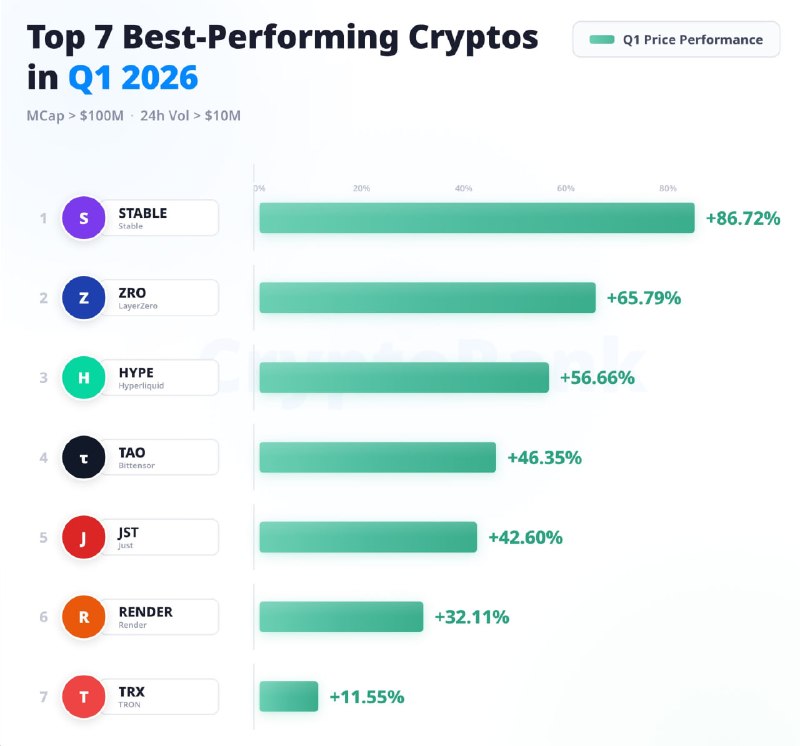Click the green HYPE Hyperliquid icon
The width and height of the screenshot is (800, 746).
pos(84,378)
